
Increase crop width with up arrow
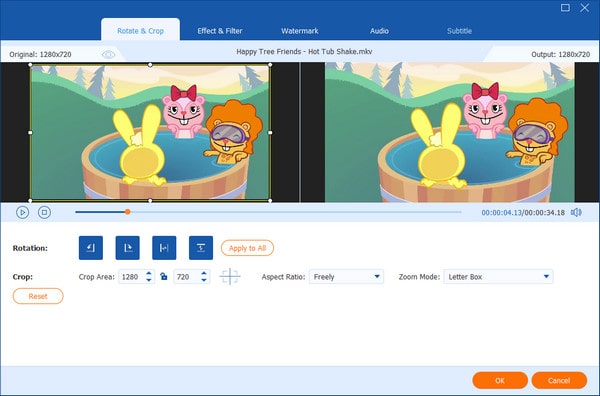[x=148, y=273]
